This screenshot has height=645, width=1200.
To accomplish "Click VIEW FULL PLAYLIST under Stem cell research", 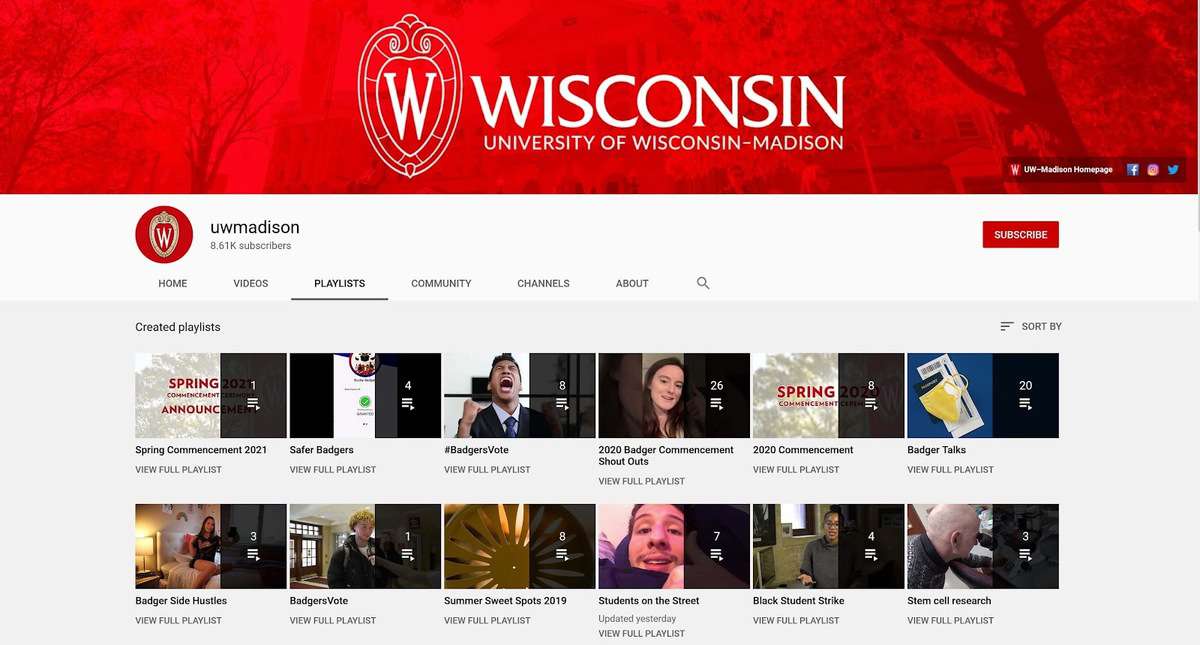I will [x=949, y=620].
